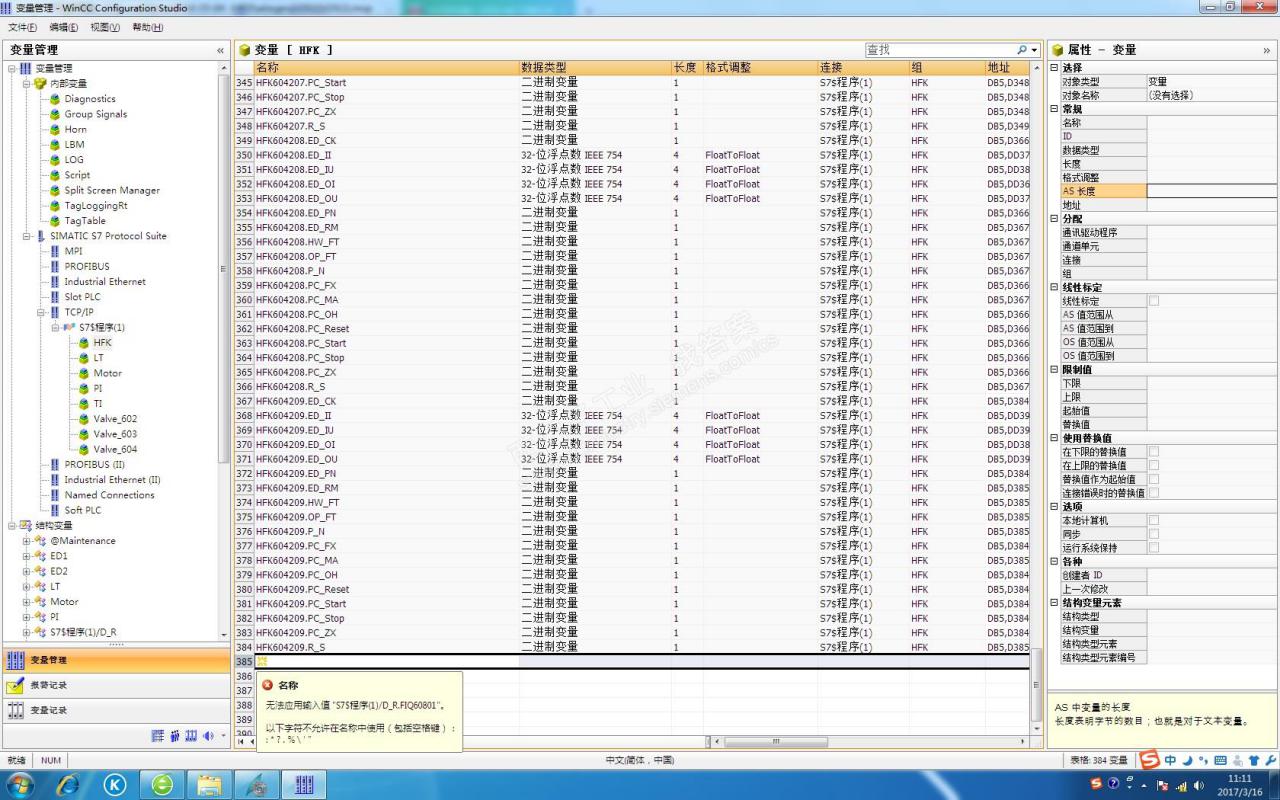Click the new row 385 name cell
This screenshot has width=1280, height=800.
(387, 662)
